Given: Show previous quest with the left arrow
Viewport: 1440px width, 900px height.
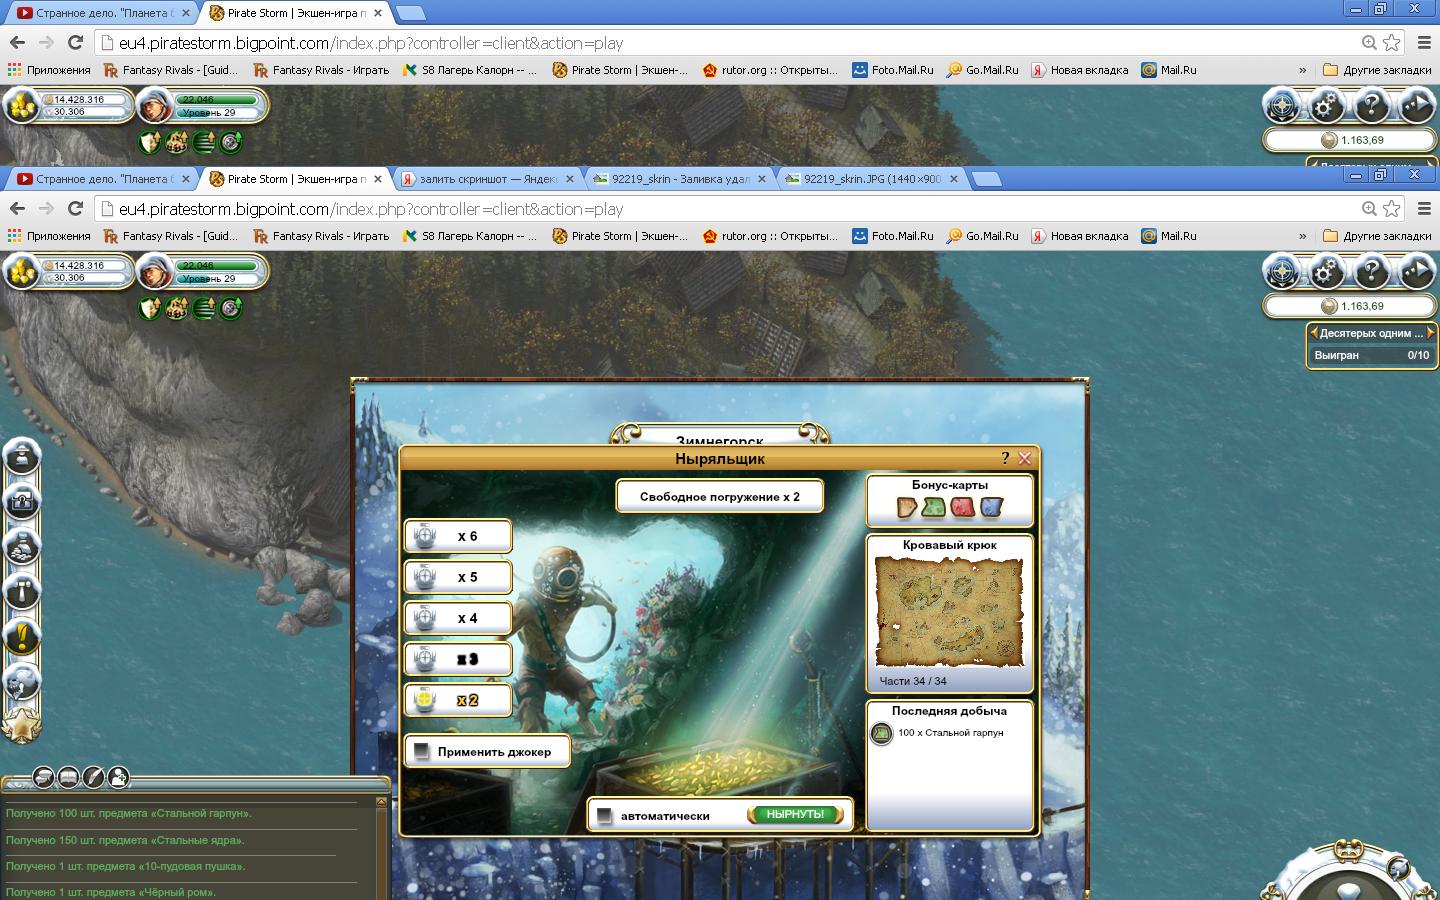Looking at the screenshot, I should tap(1312, 333).
